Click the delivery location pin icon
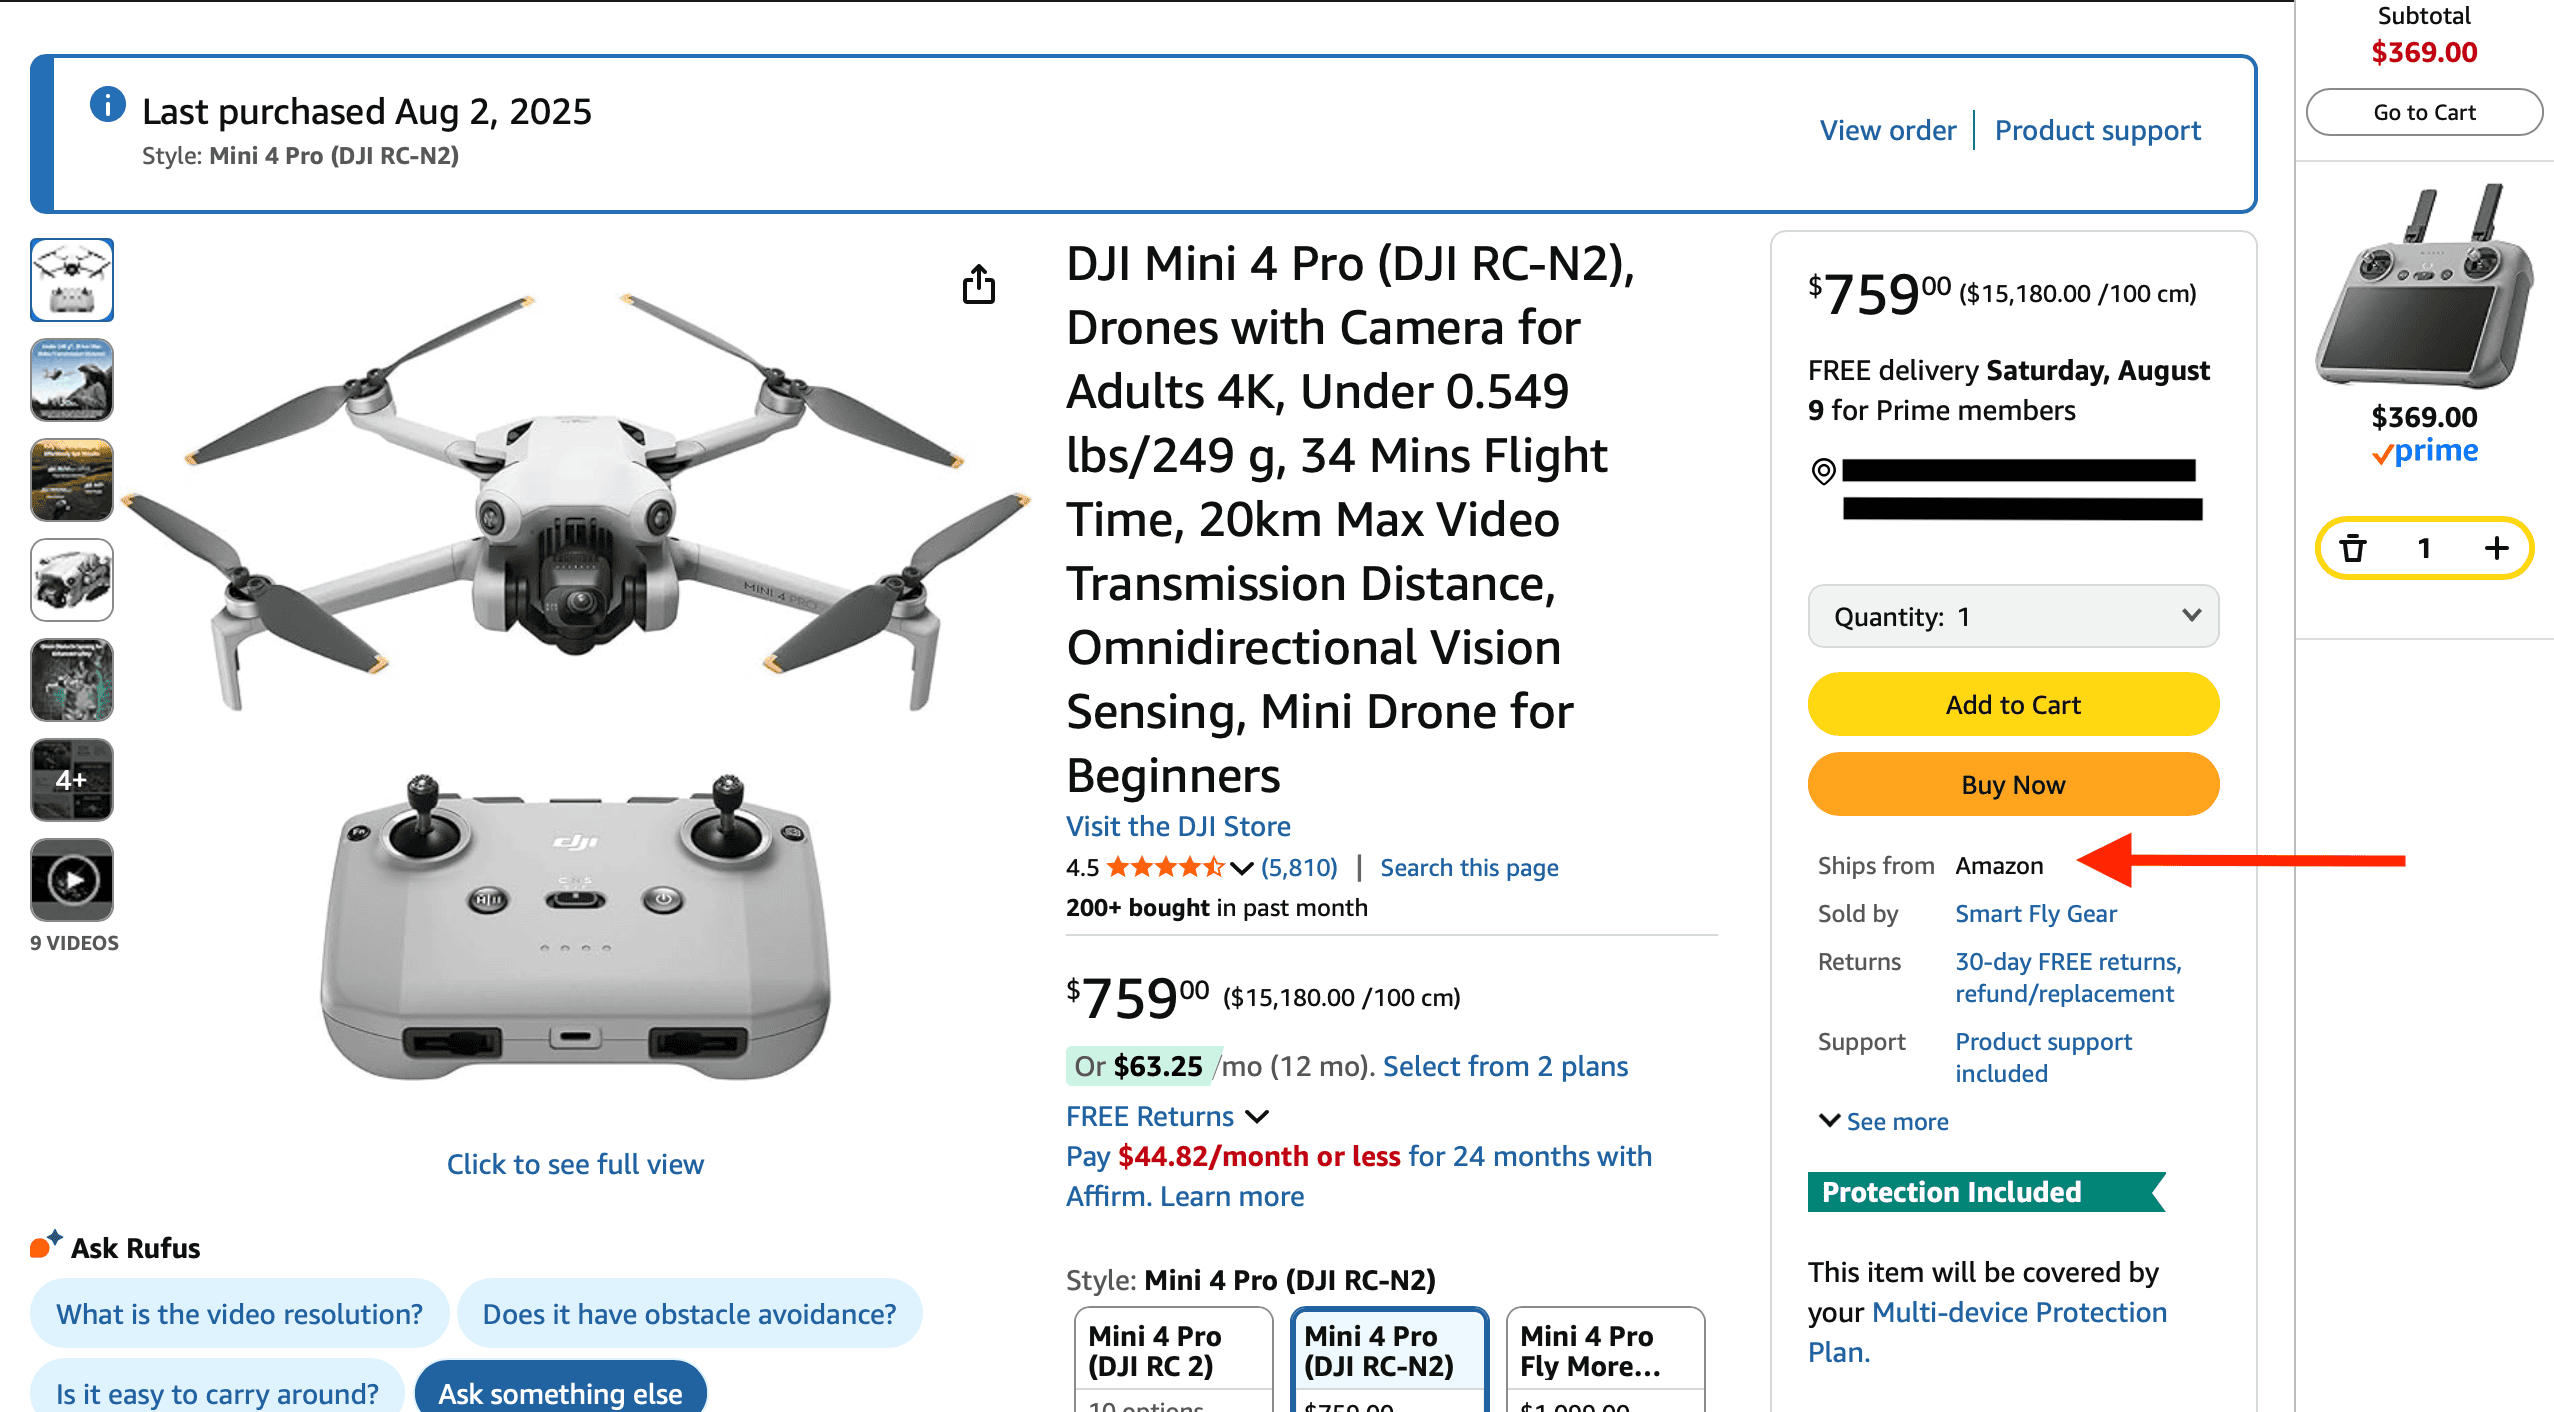The width and height of the screenshot is (2554, 1412). [x=1823, y=471]
